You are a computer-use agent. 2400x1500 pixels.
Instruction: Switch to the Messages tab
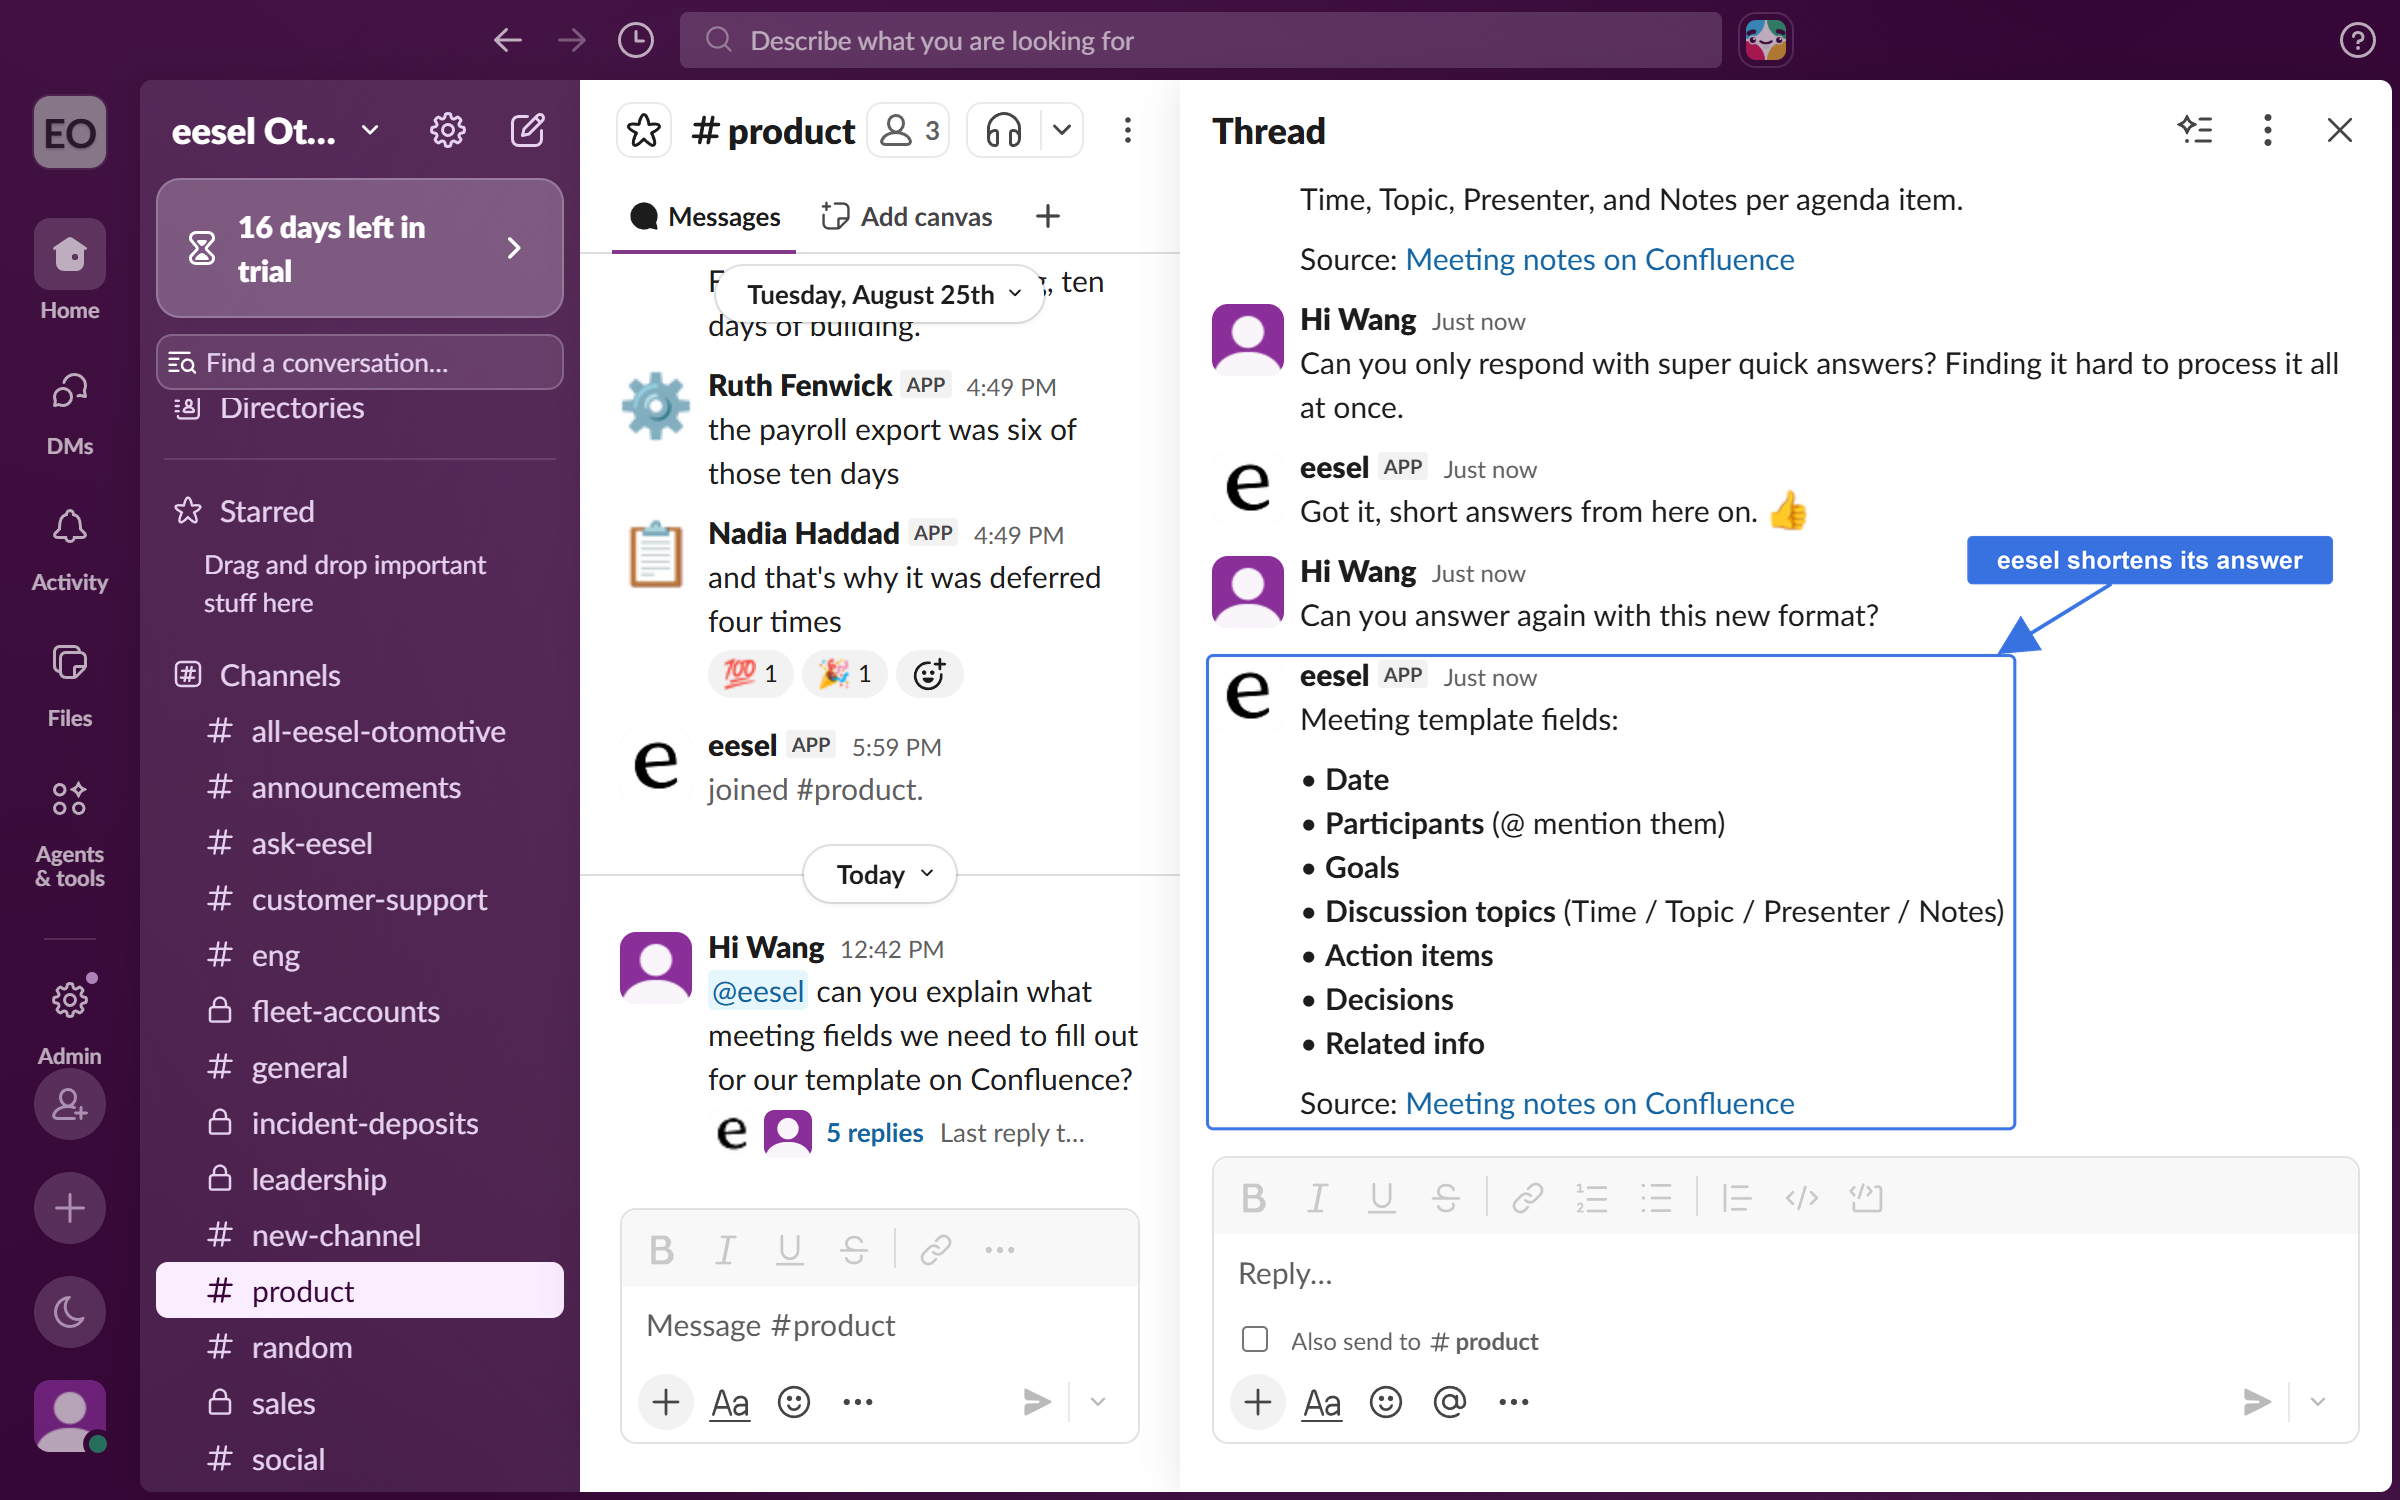(705, 217)
